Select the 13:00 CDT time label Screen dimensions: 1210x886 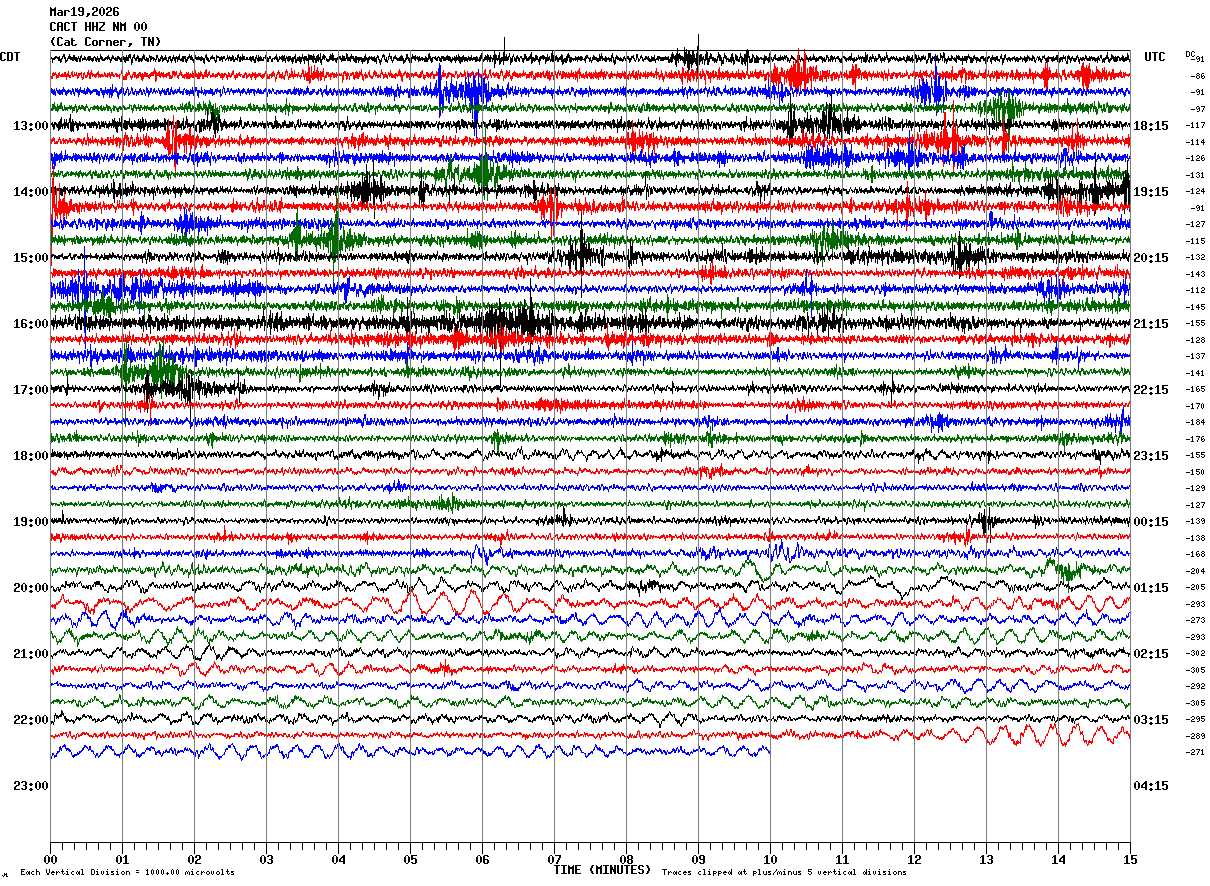tap(30, 126)
